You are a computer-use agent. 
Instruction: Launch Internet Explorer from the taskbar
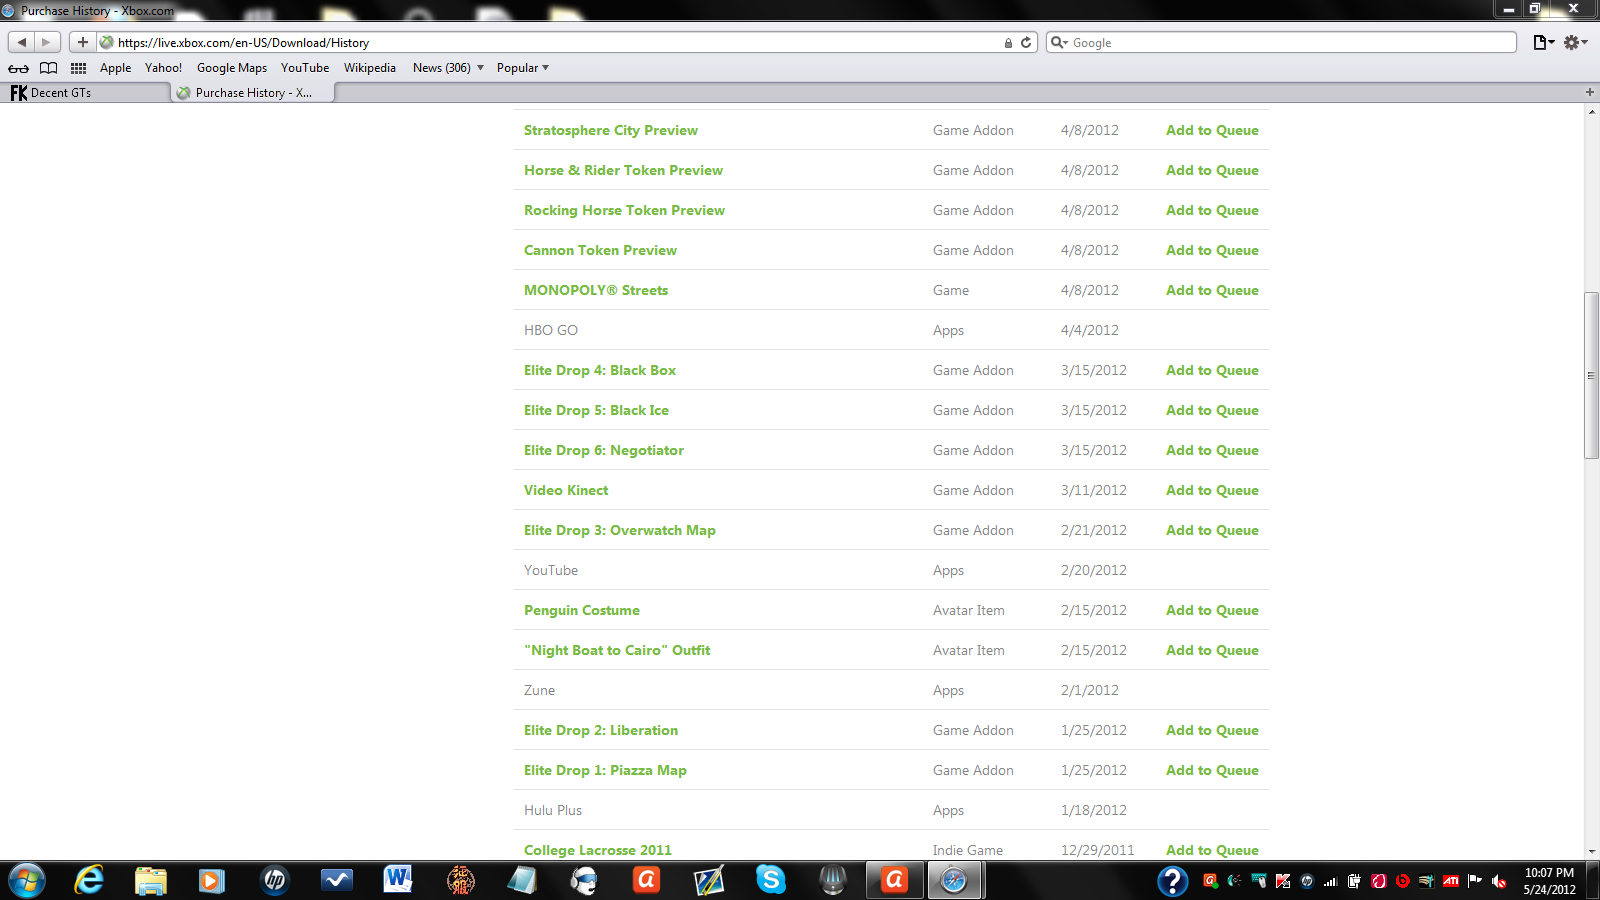(x=89, y=880)
